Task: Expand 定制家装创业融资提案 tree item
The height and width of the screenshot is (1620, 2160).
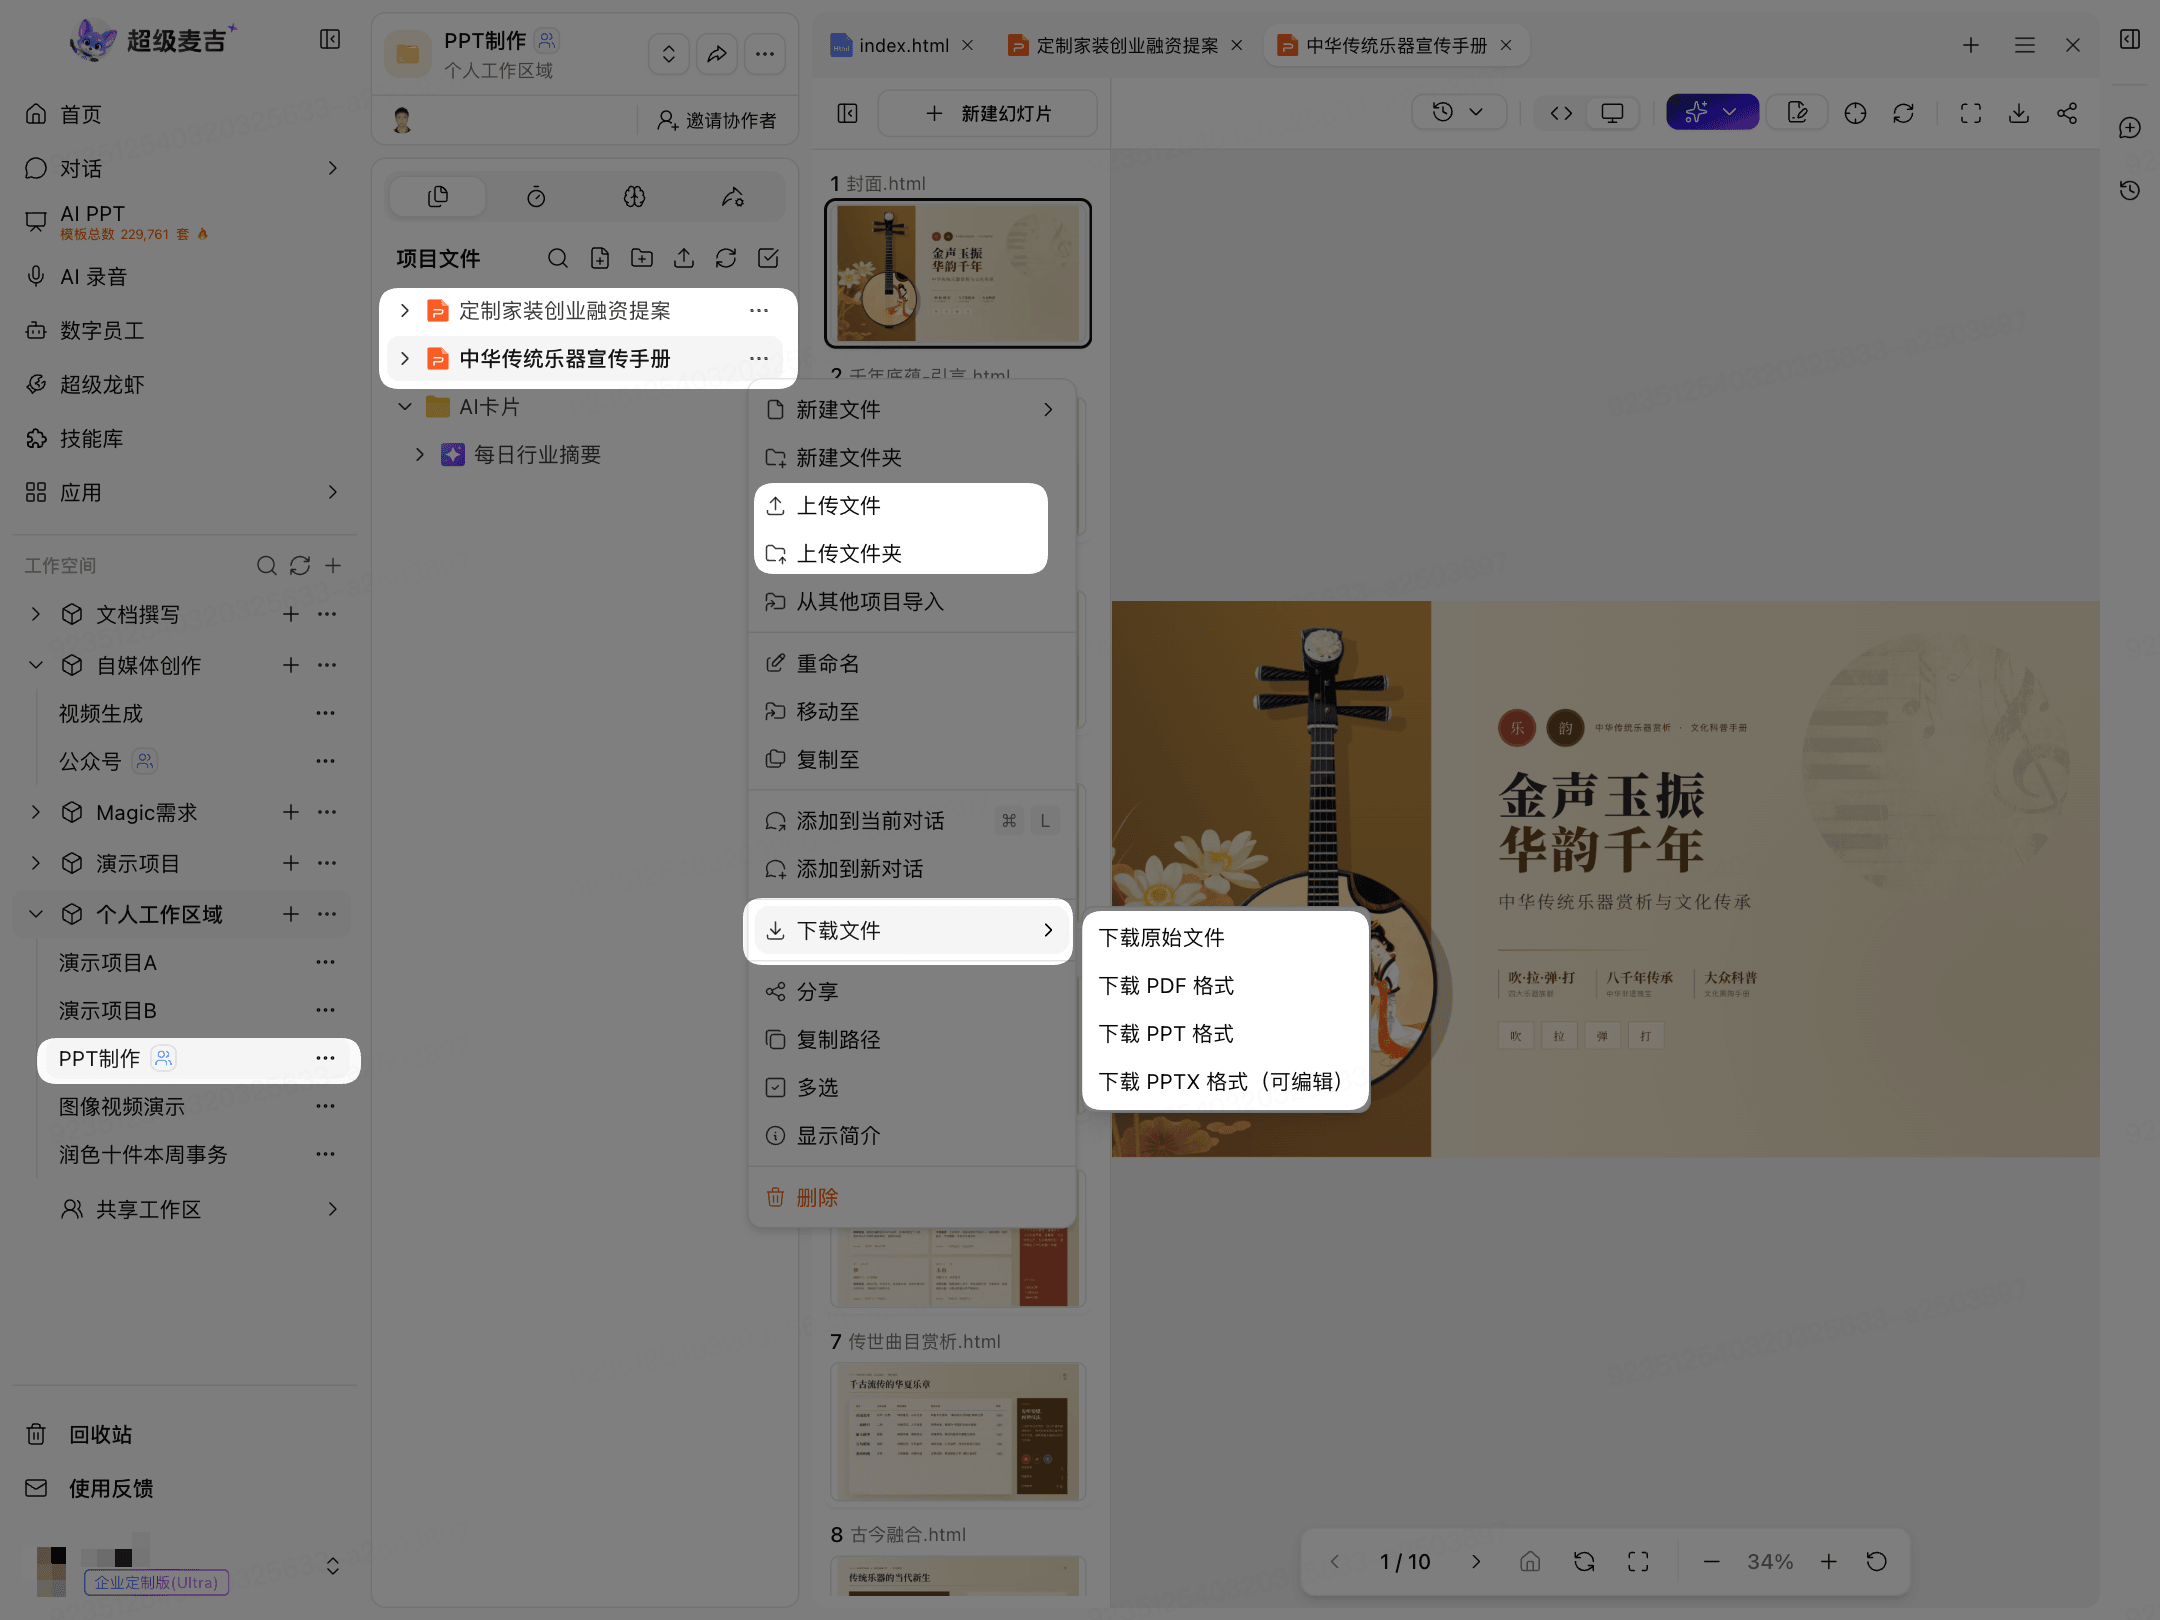Action: tap(405, 311)
